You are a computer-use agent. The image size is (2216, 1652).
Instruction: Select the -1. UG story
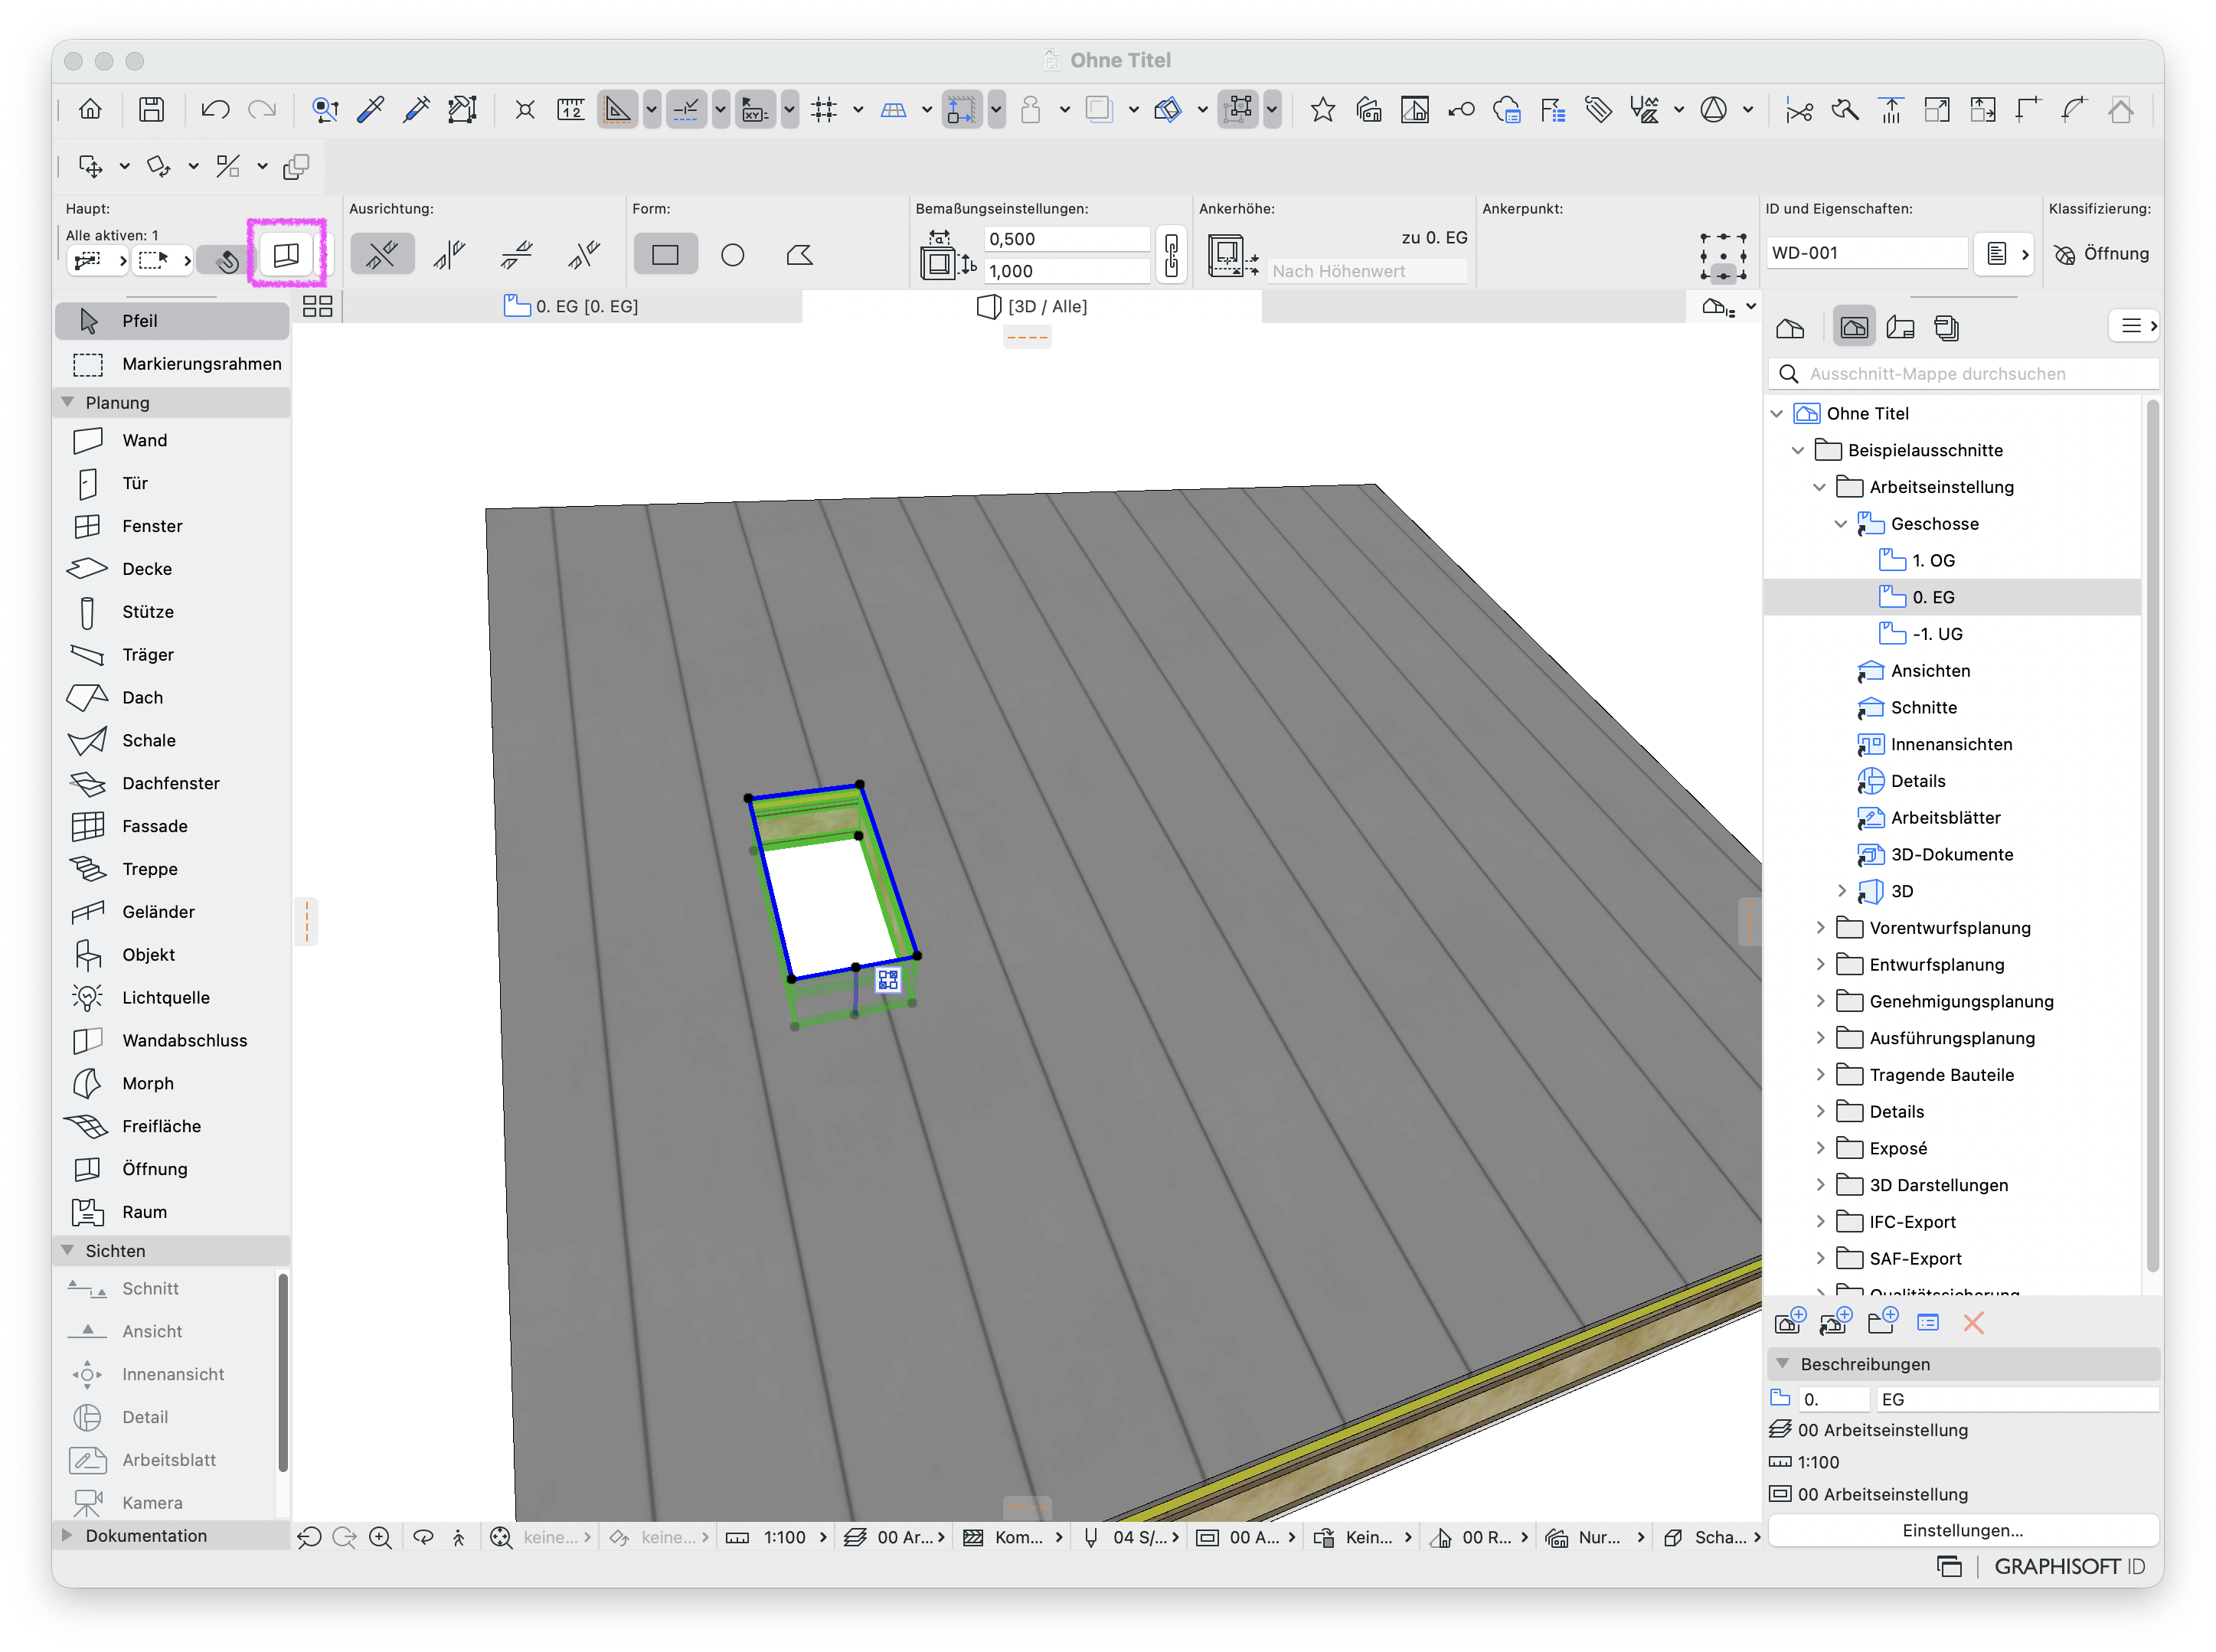click(1936, 634)
